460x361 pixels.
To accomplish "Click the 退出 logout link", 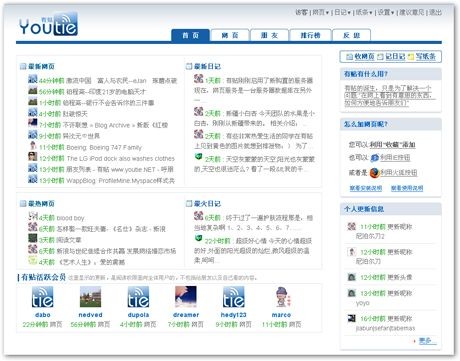I will [435, 13].
